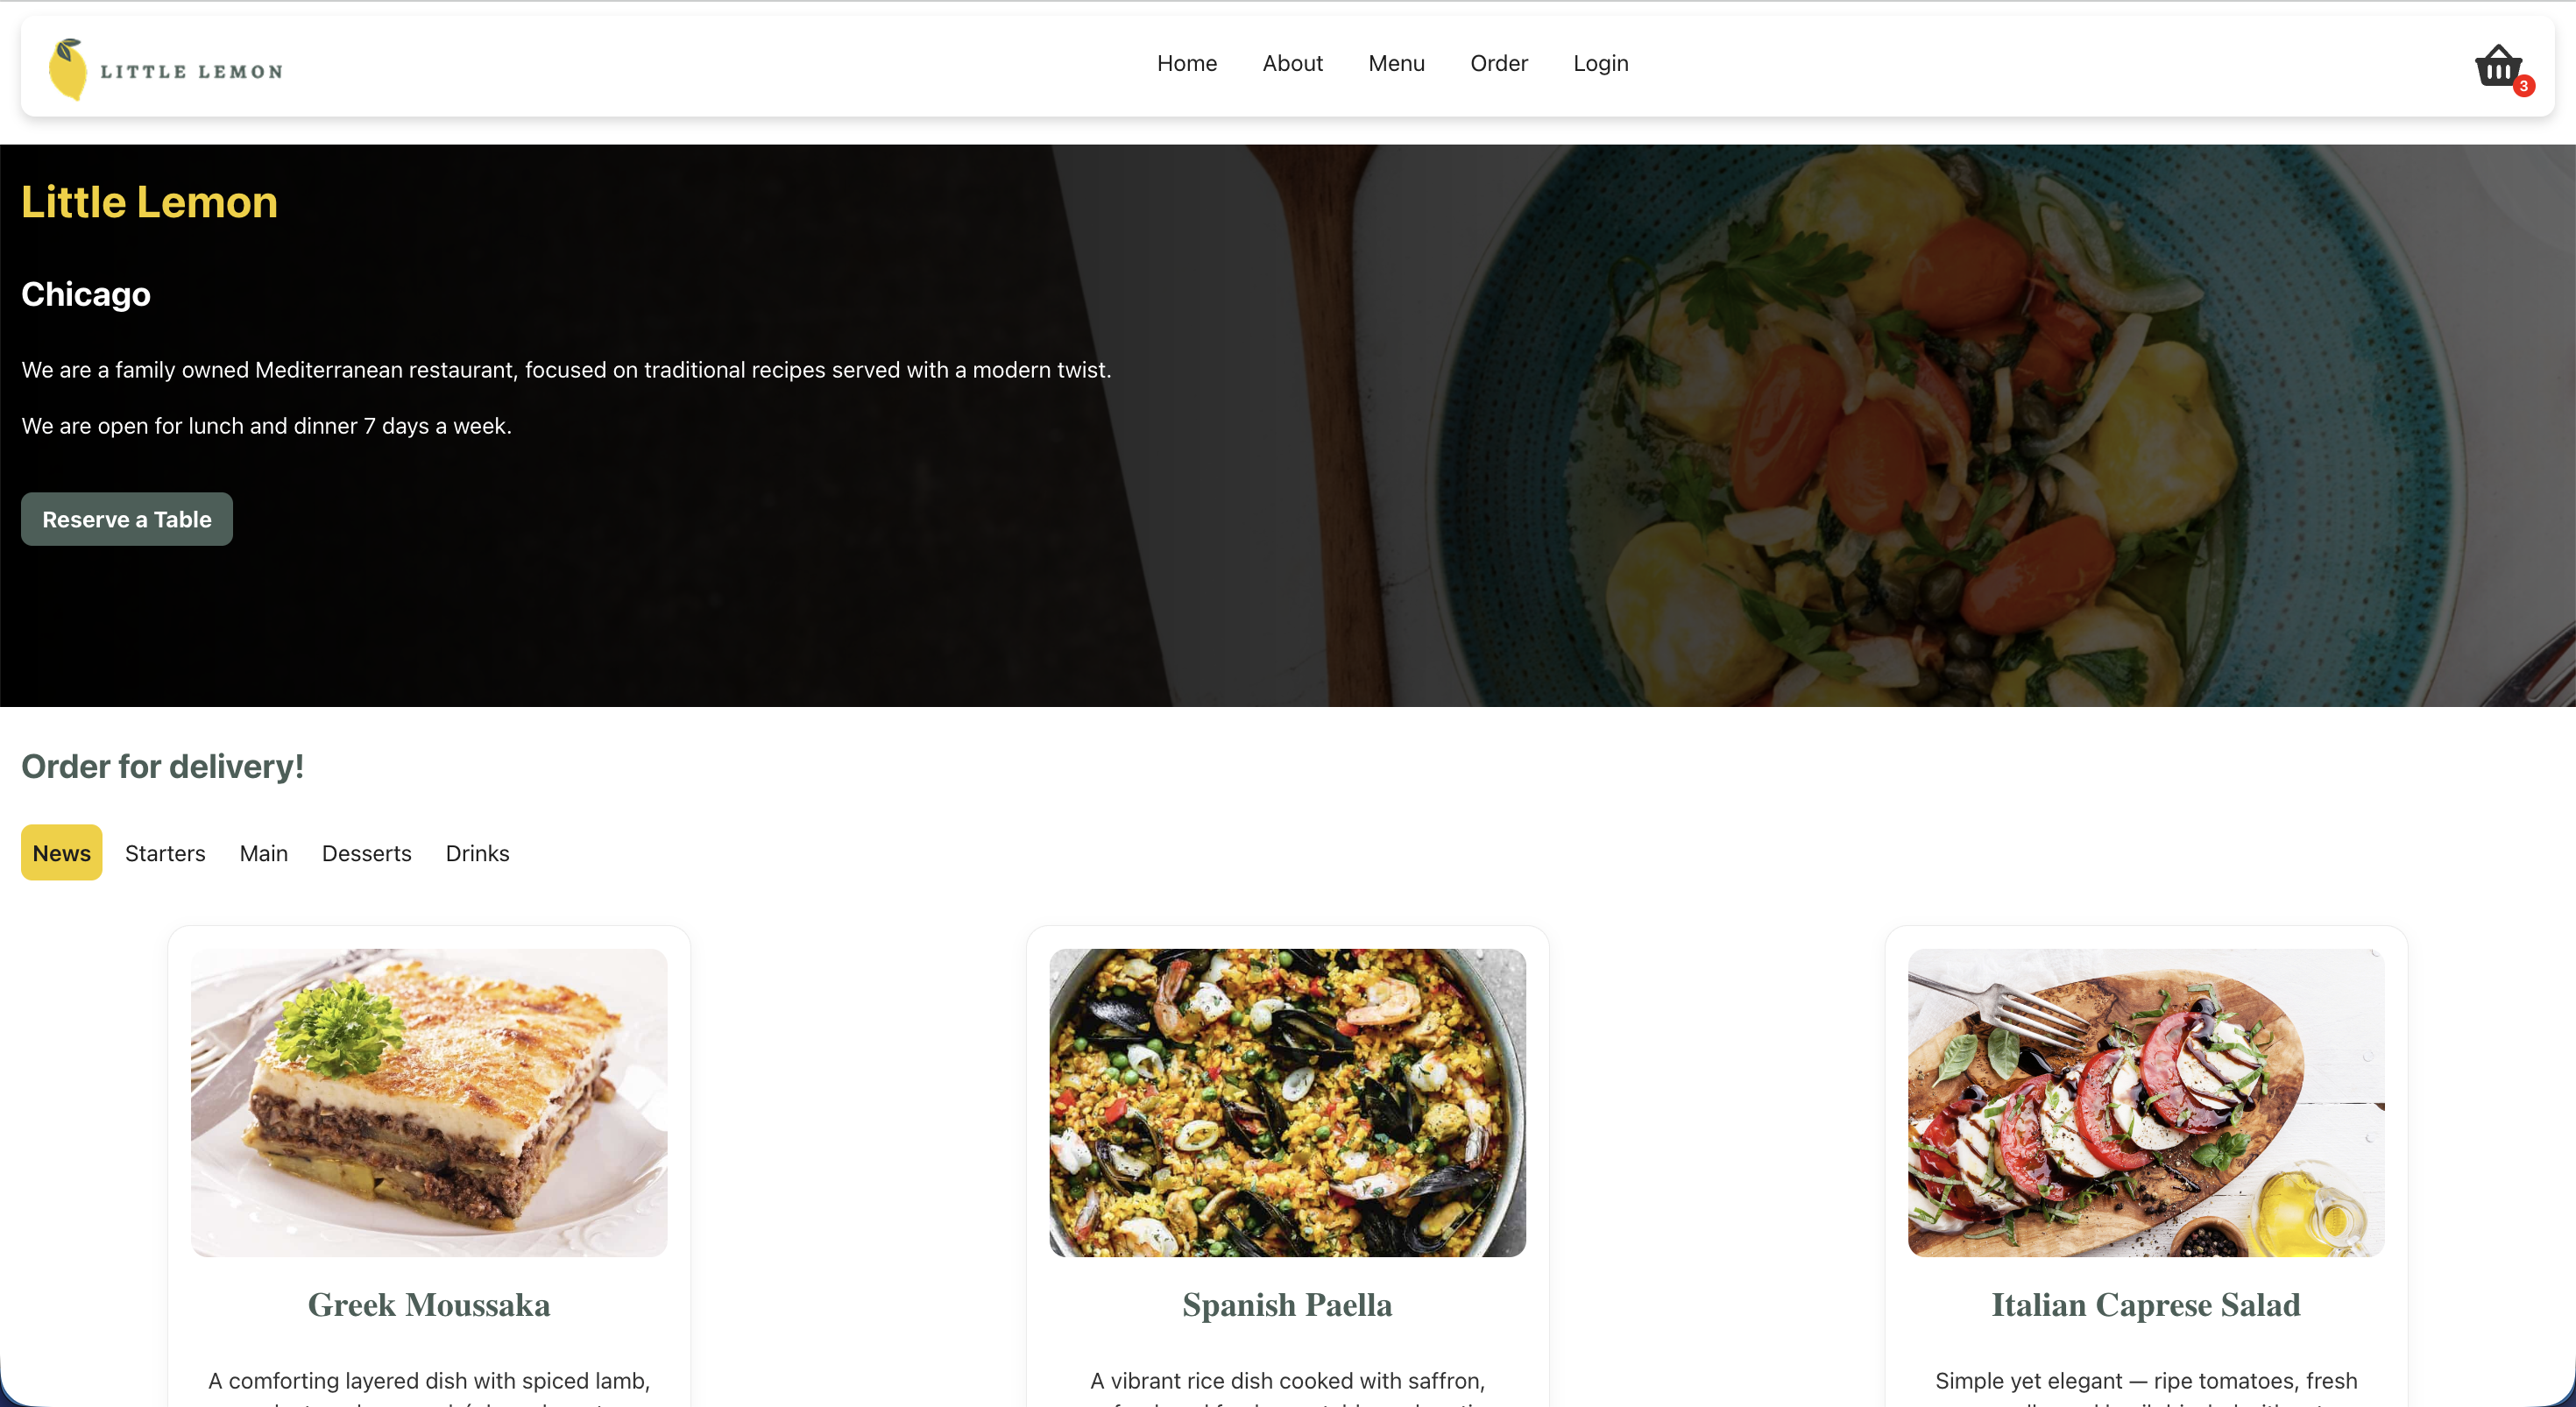This screenshot has width=2576, height=1407.
Task: Switch to the Desserts tab
Action: [367, 853]
